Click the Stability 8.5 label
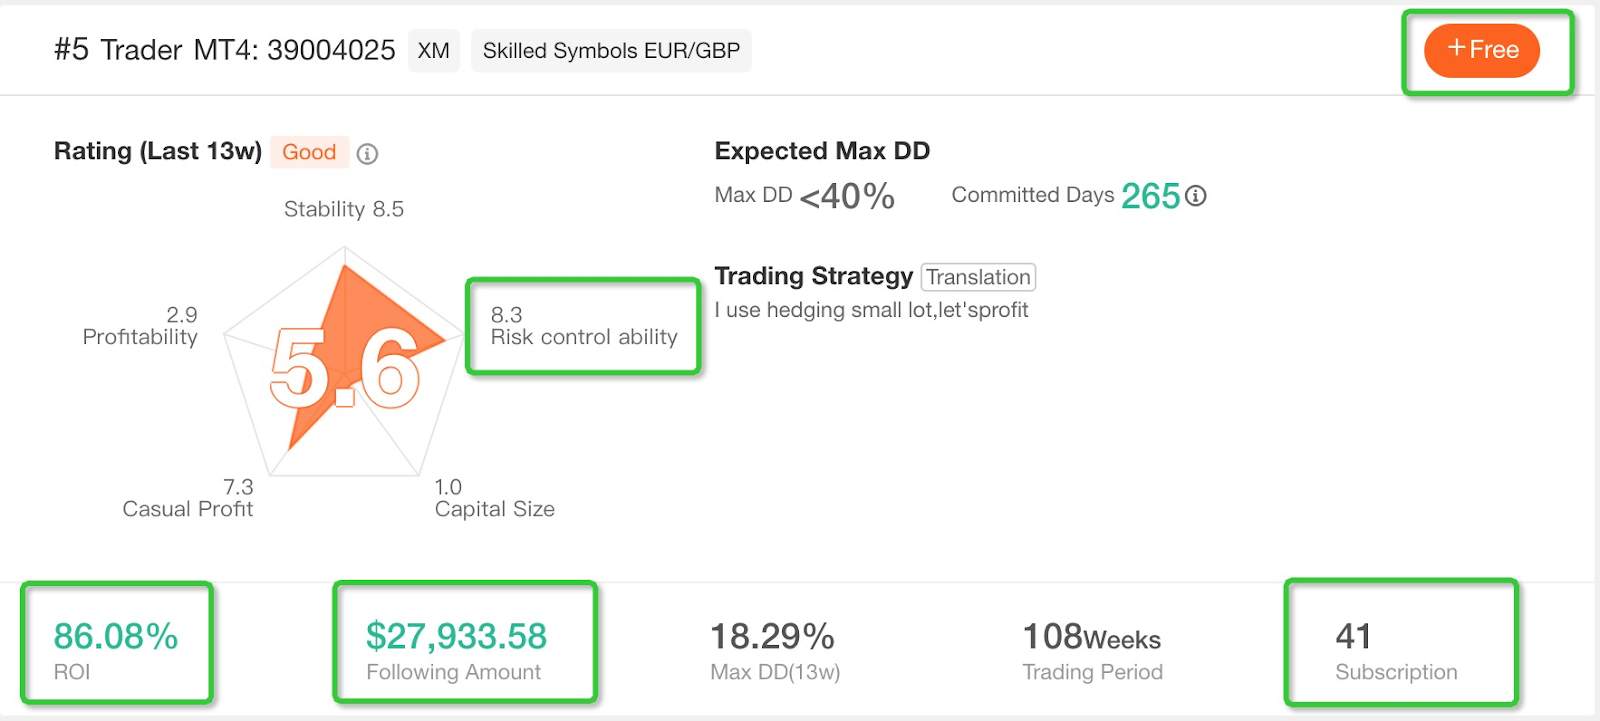Viewport: 1600px width, 721px height. pyautogui.click(x=344, y=209)
